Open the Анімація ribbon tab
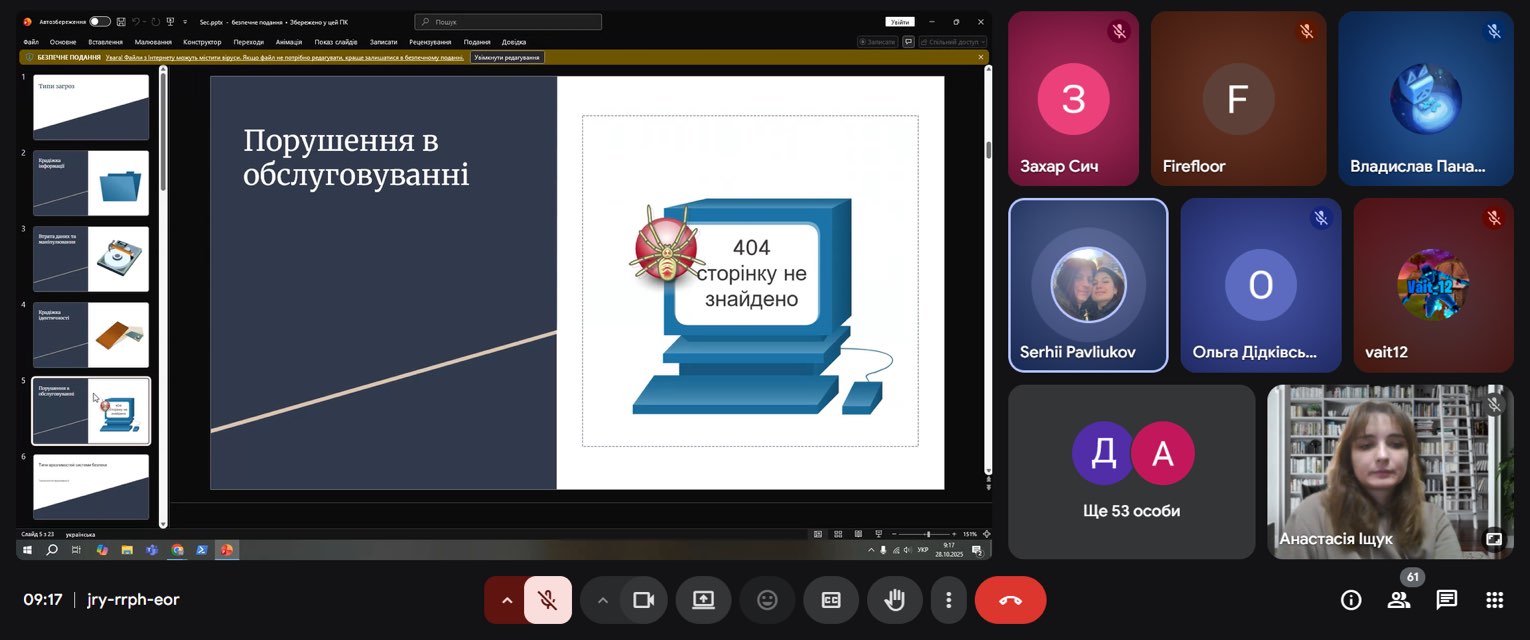1530x640 pixels. coord(289,42)
